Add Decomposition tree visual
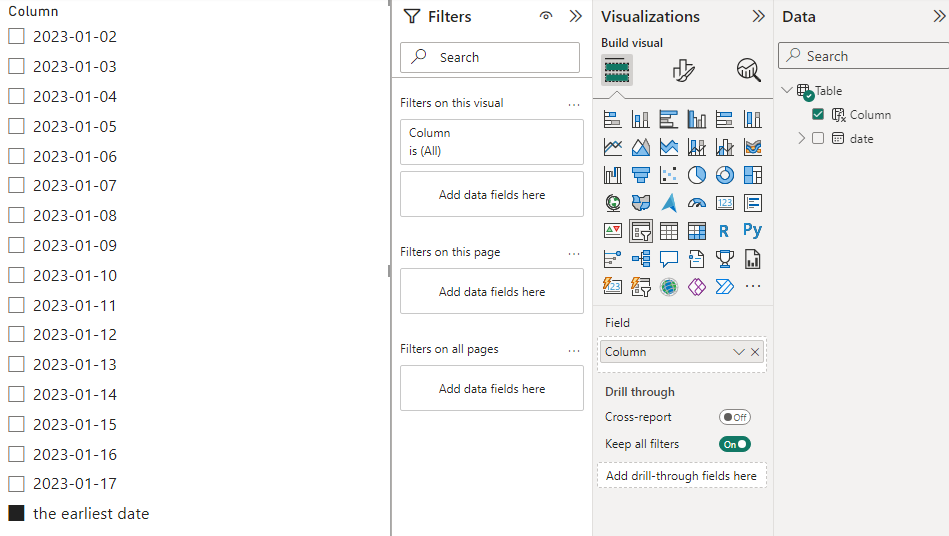Image resolution: width=949 pixels, height=536 pixels. tap(640, 259)
